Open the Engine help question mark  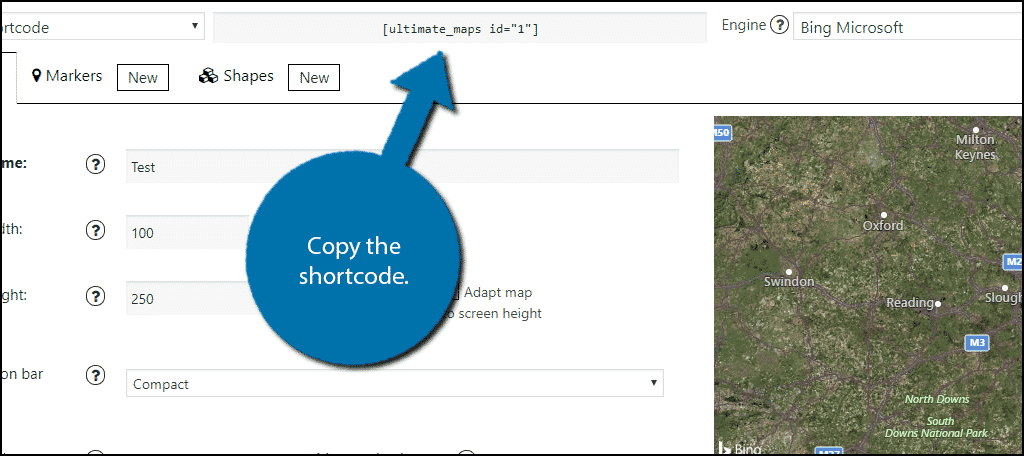779,26
